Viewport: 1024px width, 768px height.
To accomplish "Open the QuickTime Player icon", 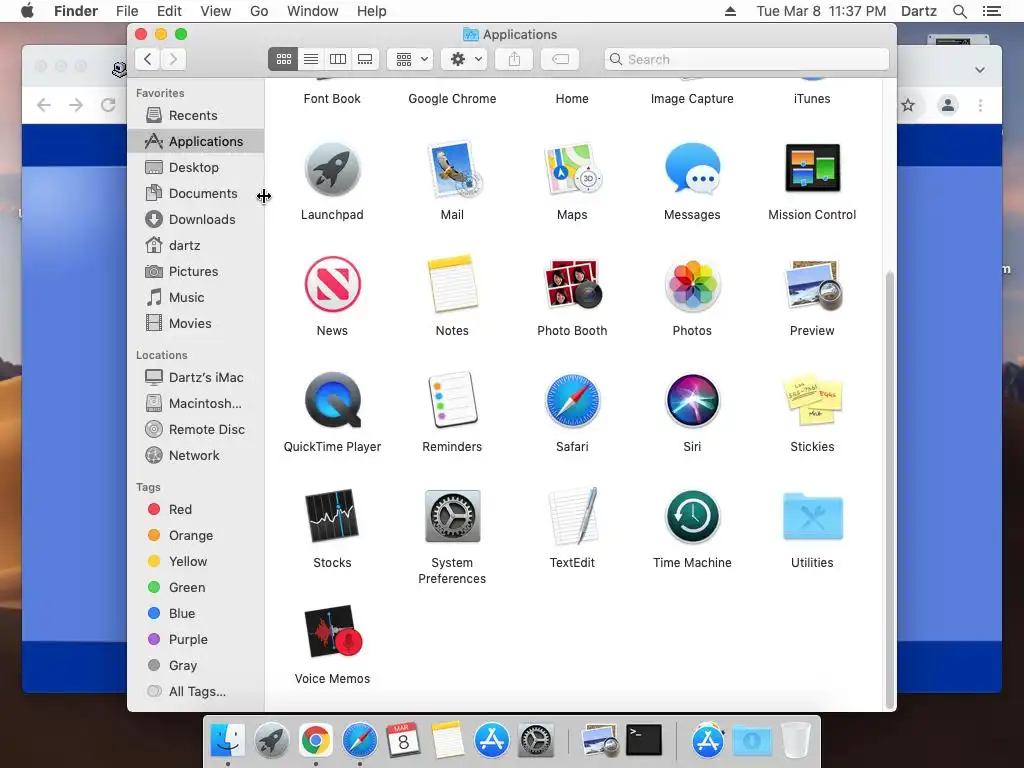I will tap(332, 400).
